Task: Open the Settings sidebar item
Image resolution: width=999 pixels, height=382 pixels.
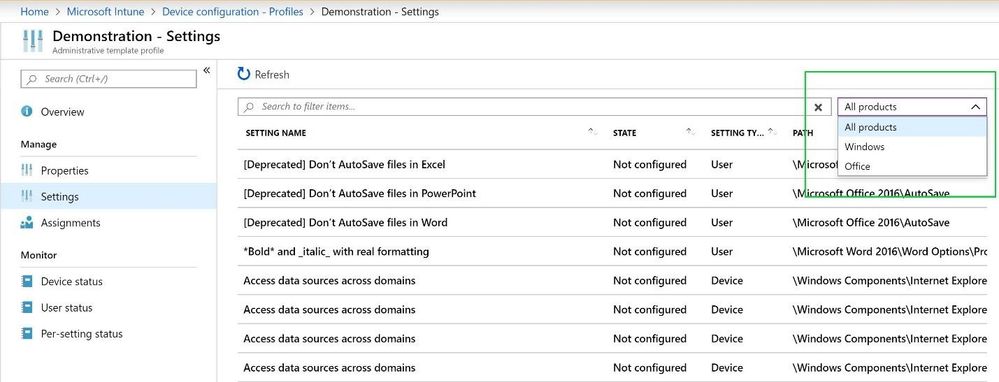Action: pos(108,196)
